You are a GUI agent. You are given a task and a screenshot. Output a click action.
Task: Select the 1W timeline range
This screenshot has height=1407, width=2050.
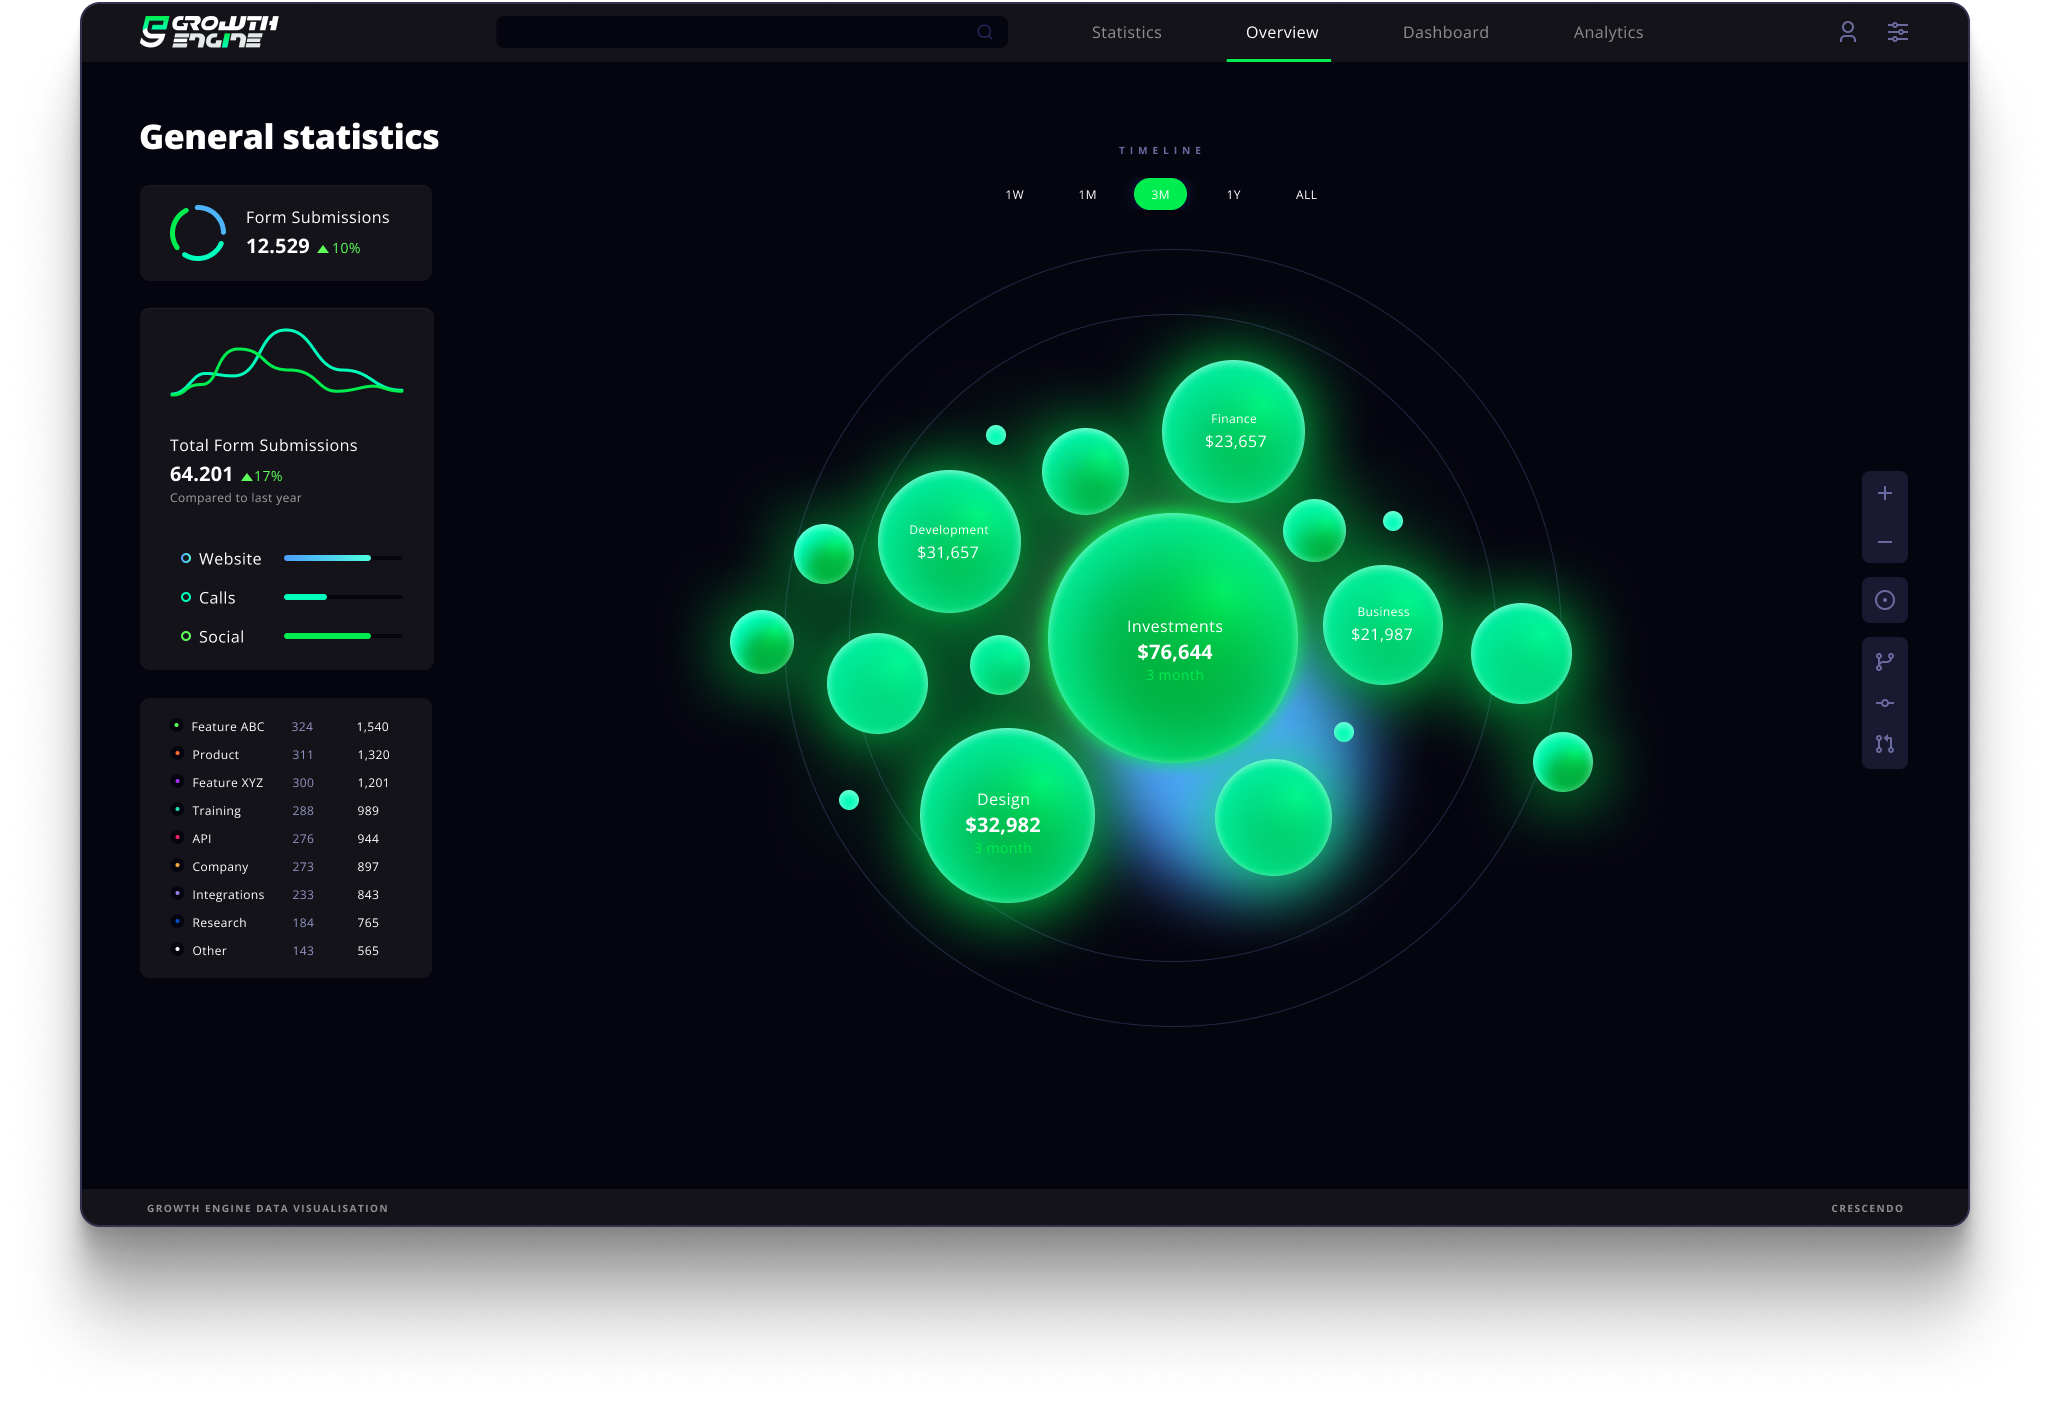[1014, 195]
